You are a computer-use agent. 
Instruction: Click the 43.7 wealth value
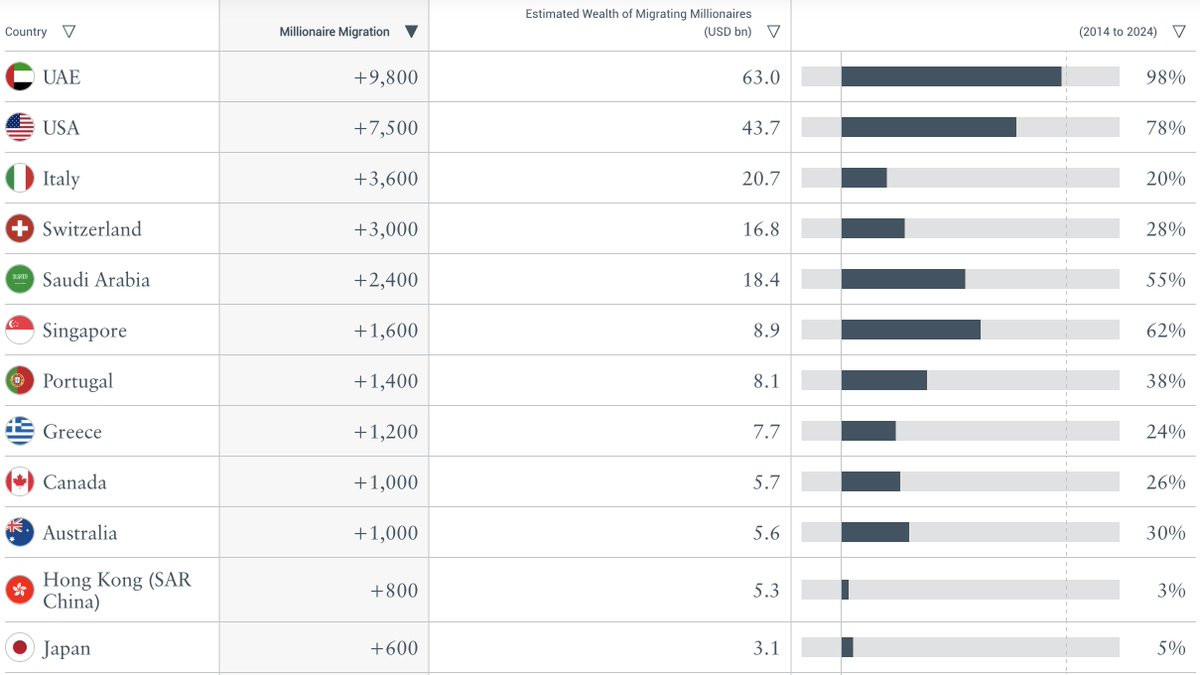point(761,128)
